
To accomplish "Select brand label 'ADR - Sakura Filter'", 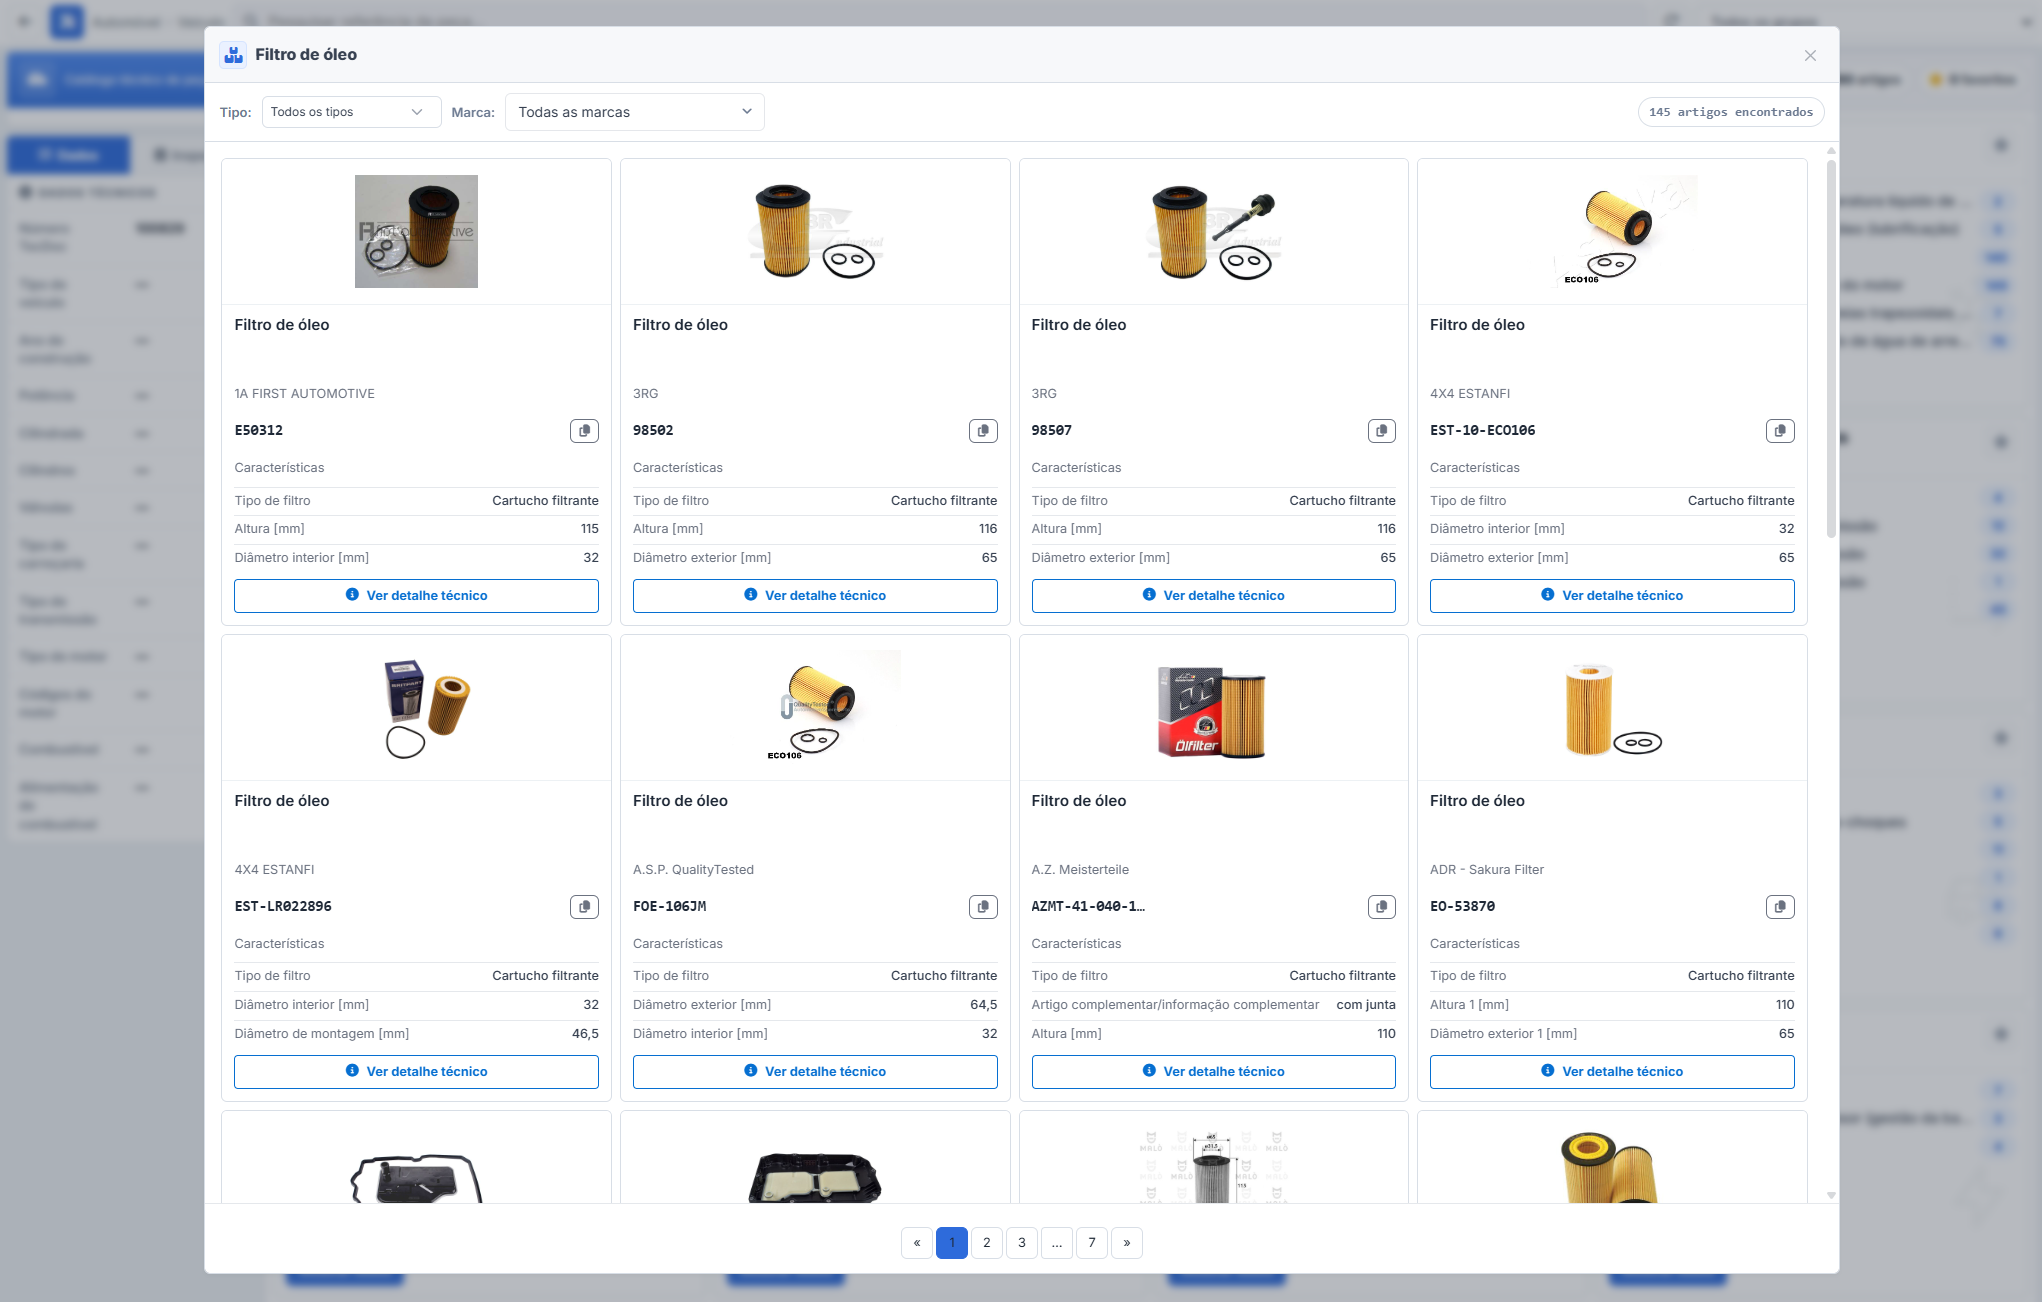I will [x=1487, y=870].
